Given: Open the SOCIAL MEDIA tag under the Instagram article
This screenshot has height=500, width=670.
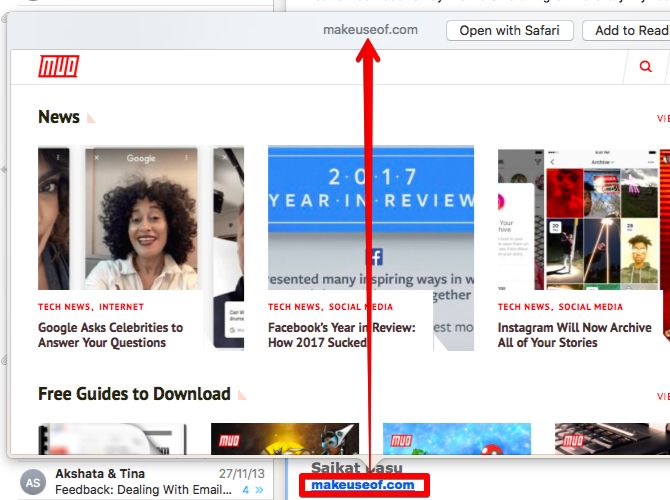Looking at the screenshot, I should [591, 307].
